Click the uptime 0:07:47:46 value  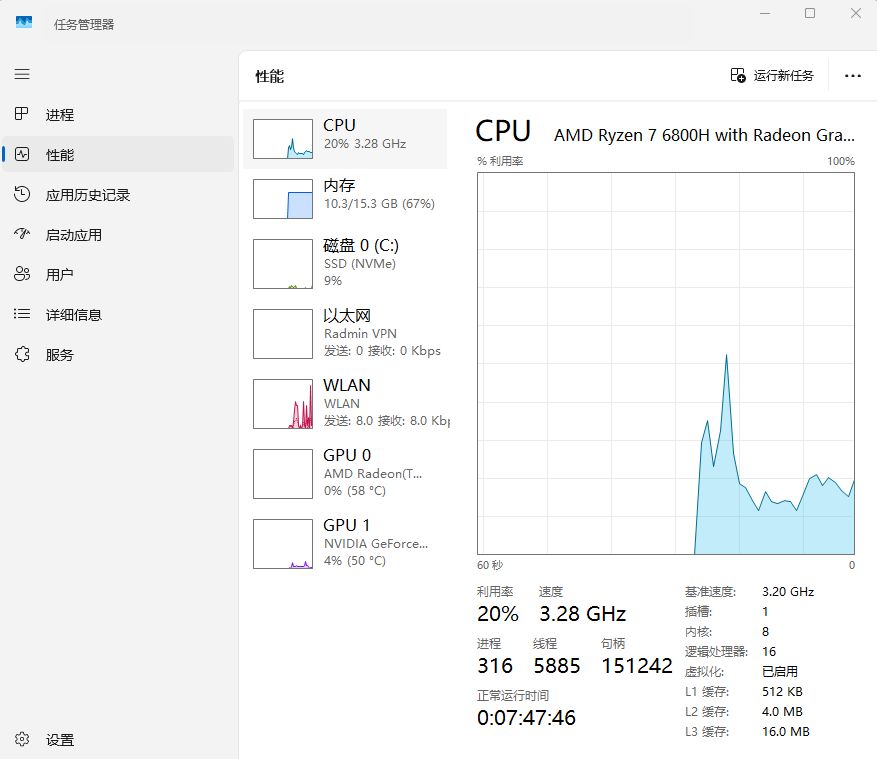click(526, 718)
